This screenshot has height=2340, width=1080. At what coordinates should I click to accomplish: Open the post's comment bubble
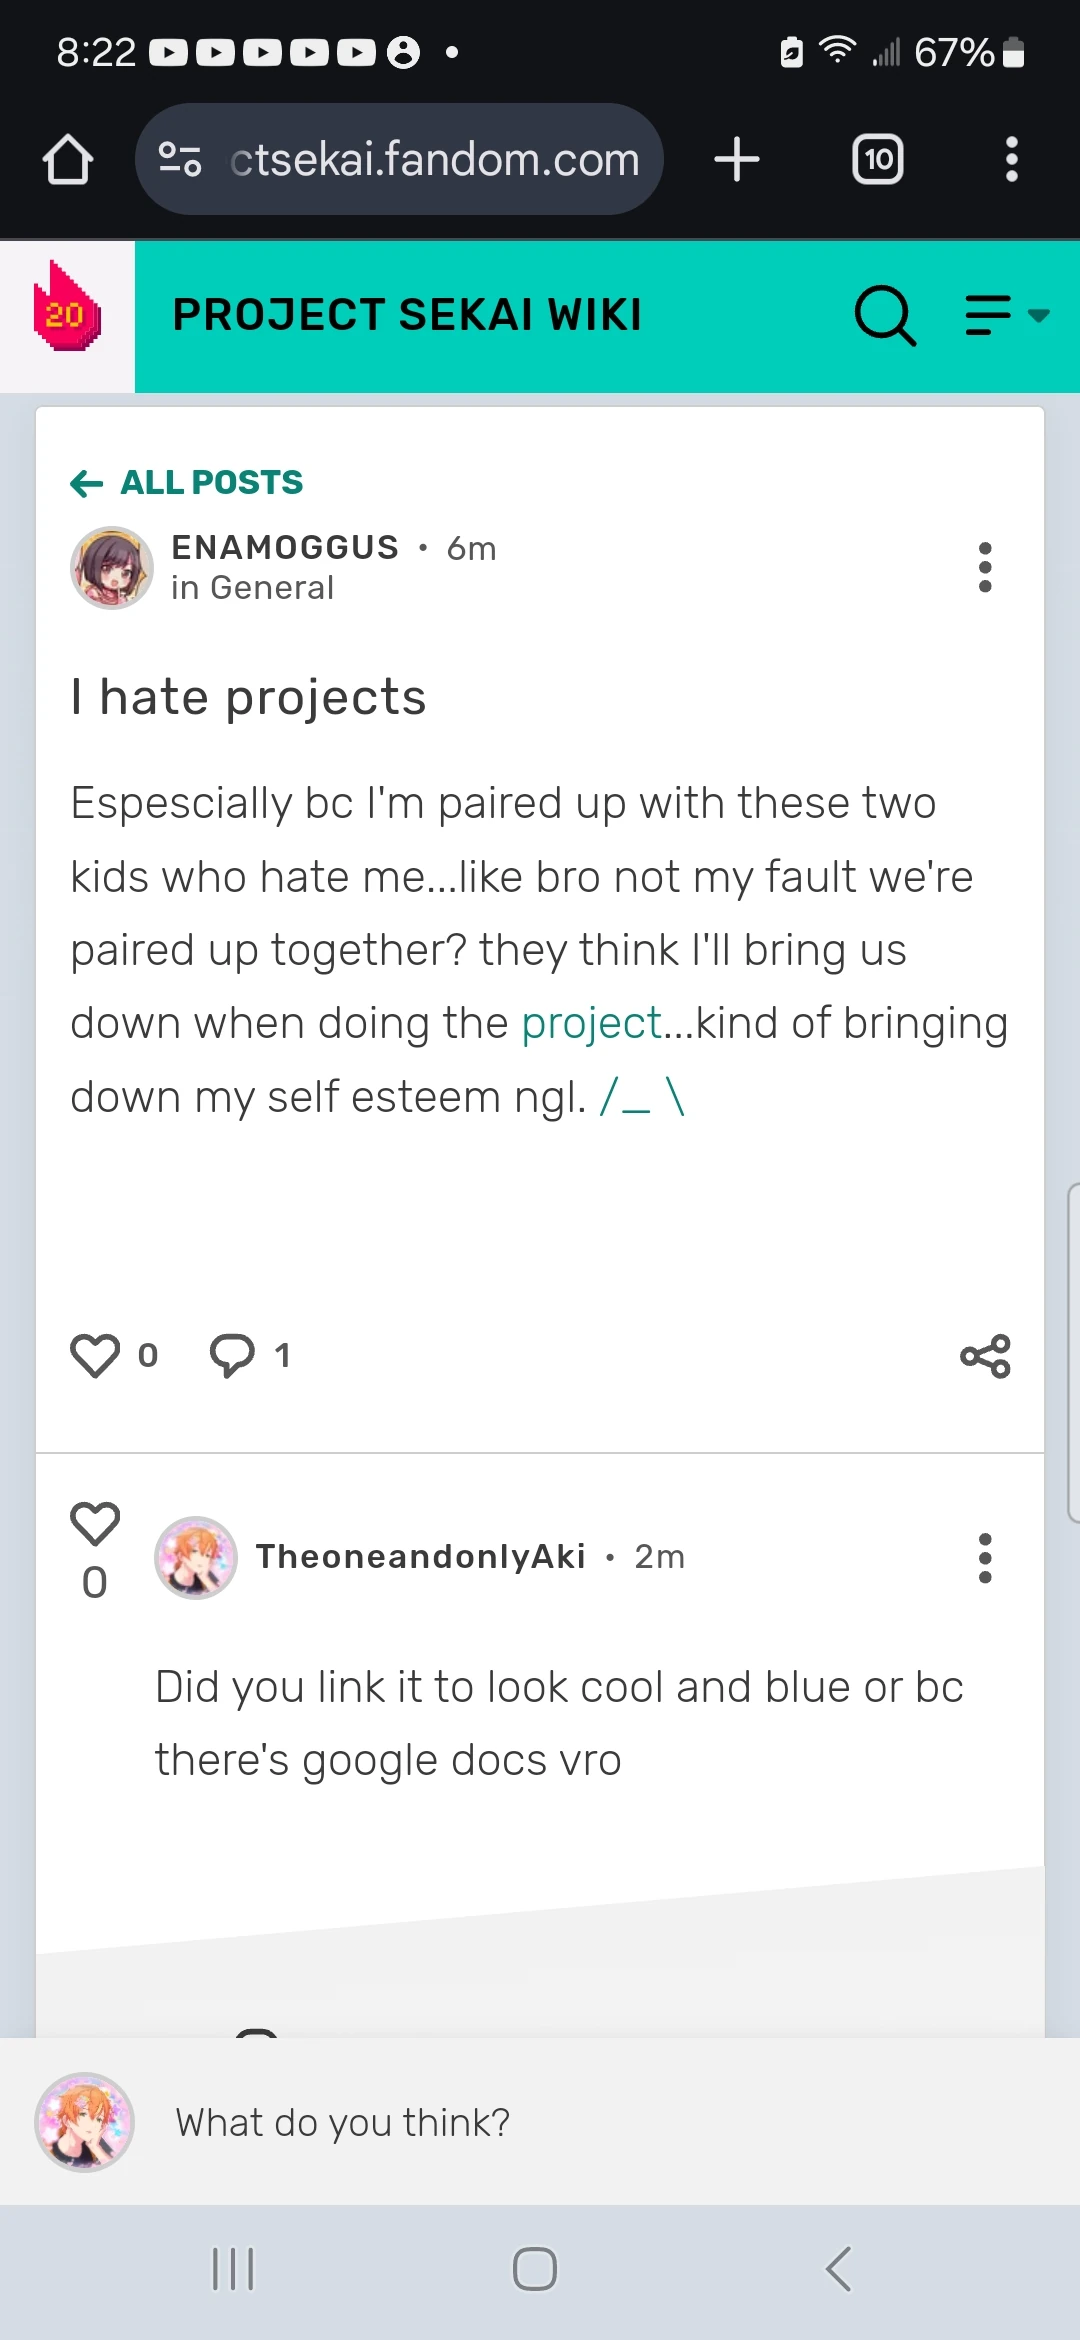click(x=232, y=1356)
